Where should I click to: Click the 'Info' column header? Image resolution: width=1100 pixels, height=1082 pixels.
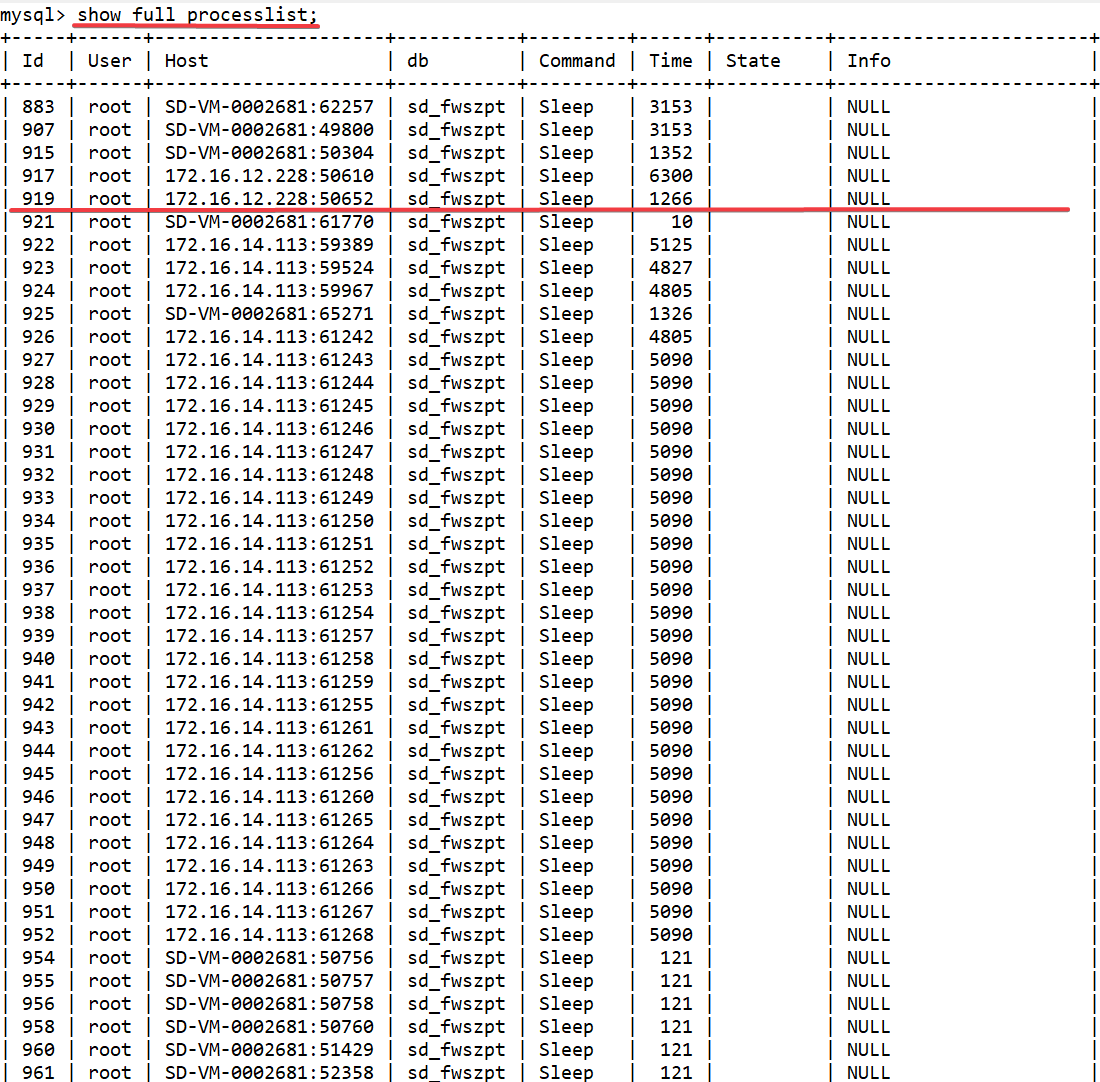869,60
